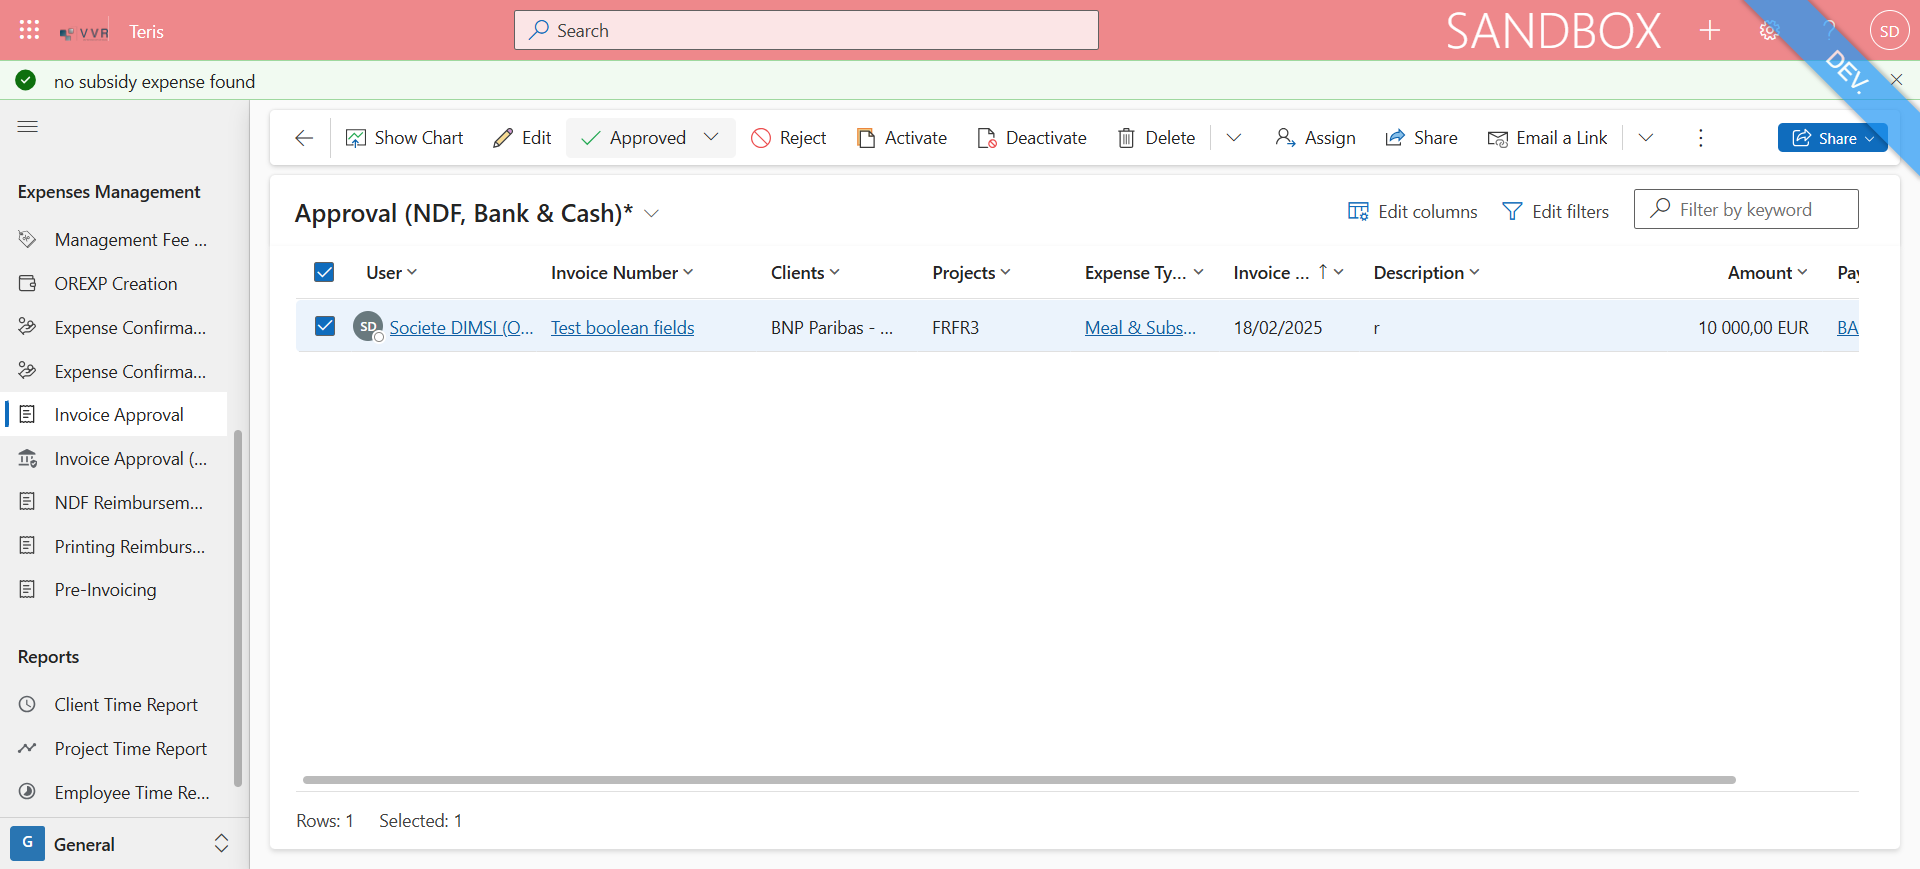Click the Assign command
Screen dimensions: 1920x869
coord(1315,138)
